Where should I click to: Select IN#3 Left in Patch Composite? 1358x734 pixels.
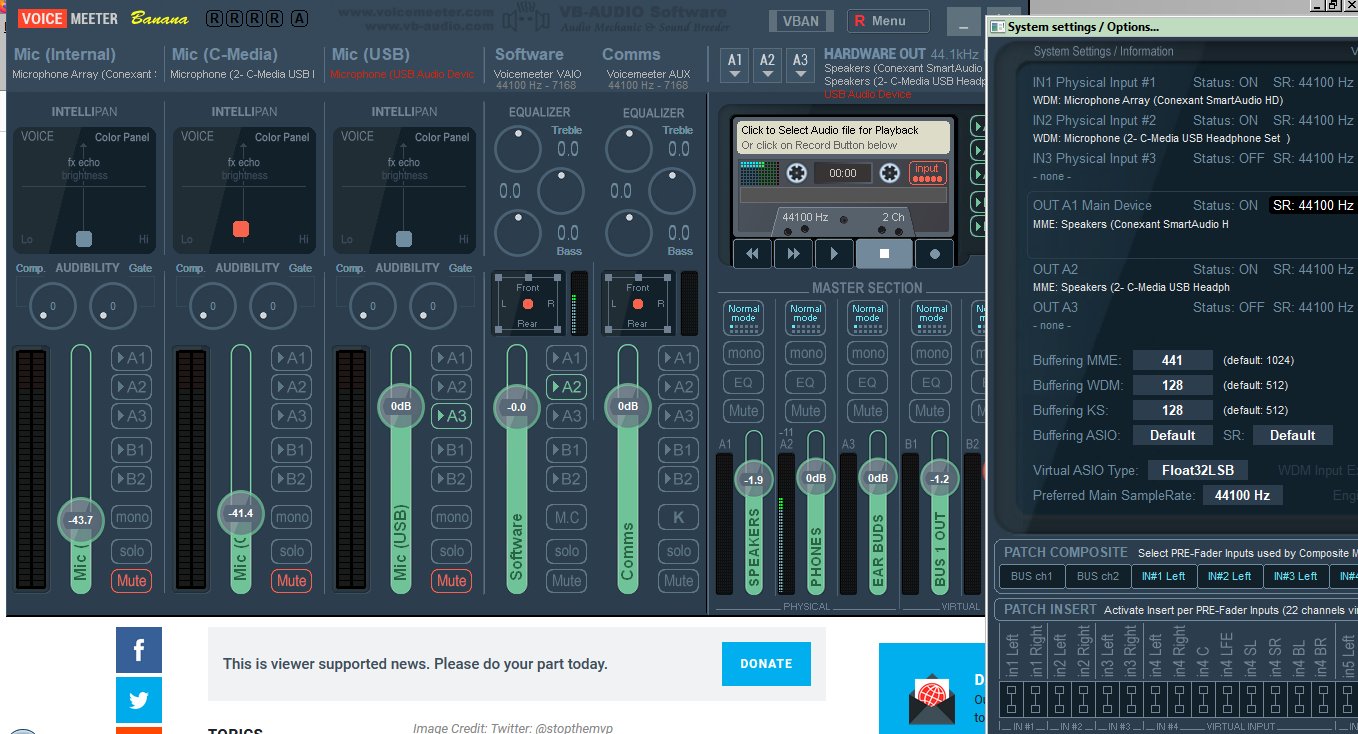tap(1295, 576)
